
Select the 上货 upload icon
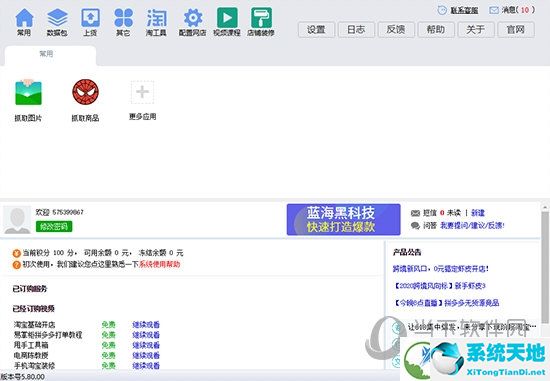pos(90,18)
